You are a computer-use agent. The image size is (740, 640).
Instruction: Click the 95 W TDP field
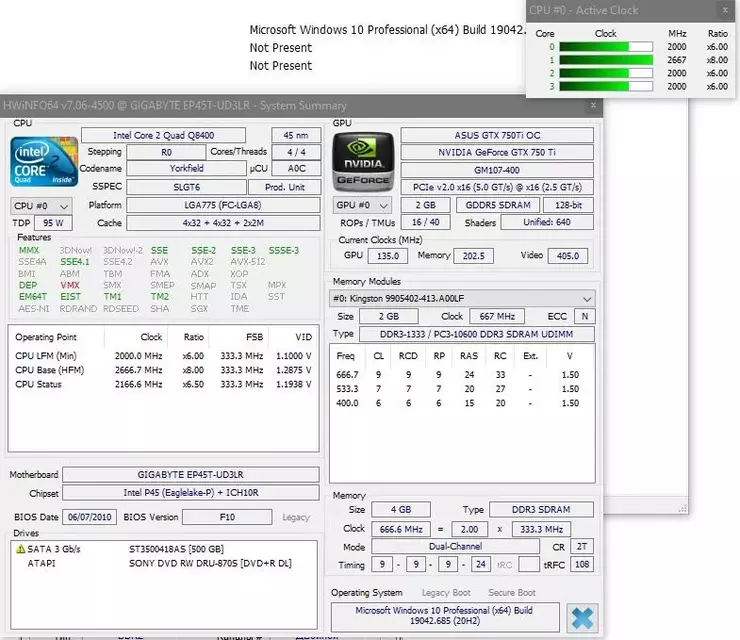point(53,223)
